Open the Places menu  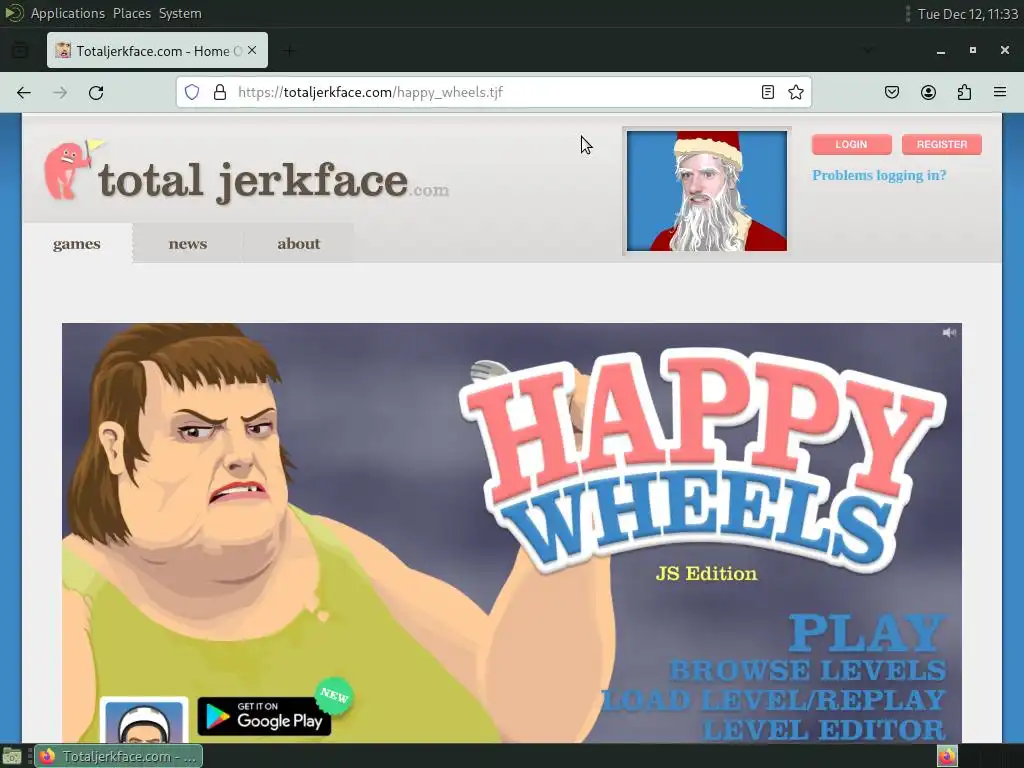coord(132,13)
